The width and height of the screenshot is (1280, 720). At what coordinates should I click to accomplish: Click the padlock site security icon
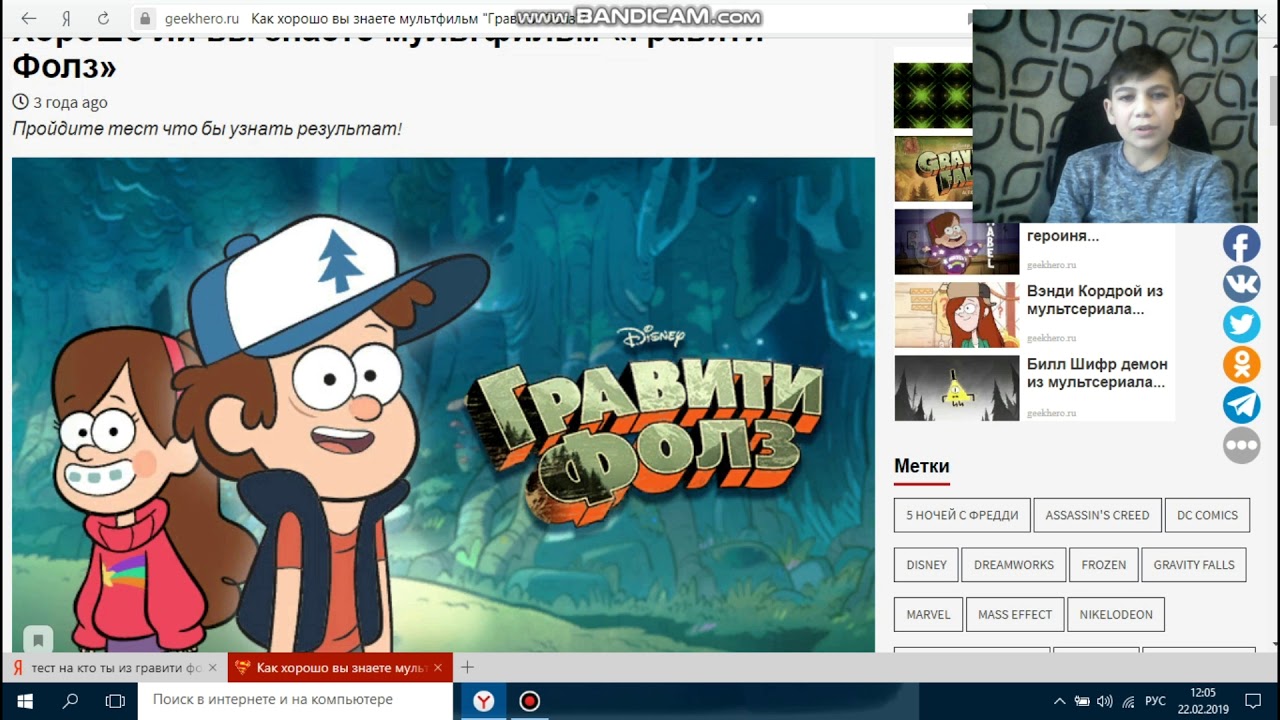tap(145, 18)
